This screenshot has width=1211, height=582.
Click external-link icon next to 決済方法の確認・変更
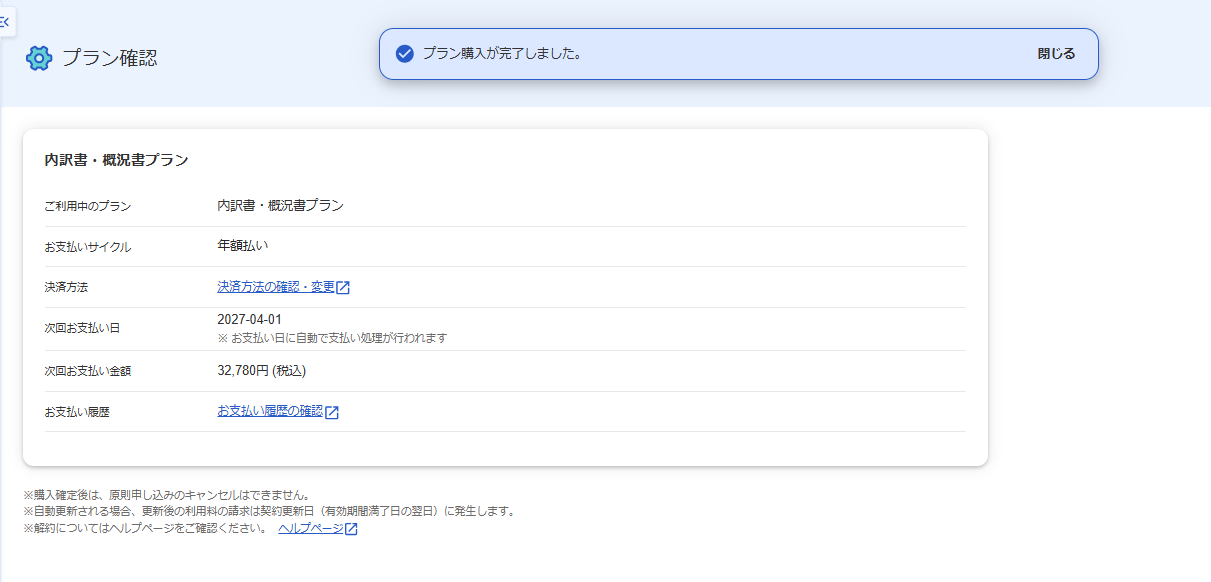coord(343,288)
